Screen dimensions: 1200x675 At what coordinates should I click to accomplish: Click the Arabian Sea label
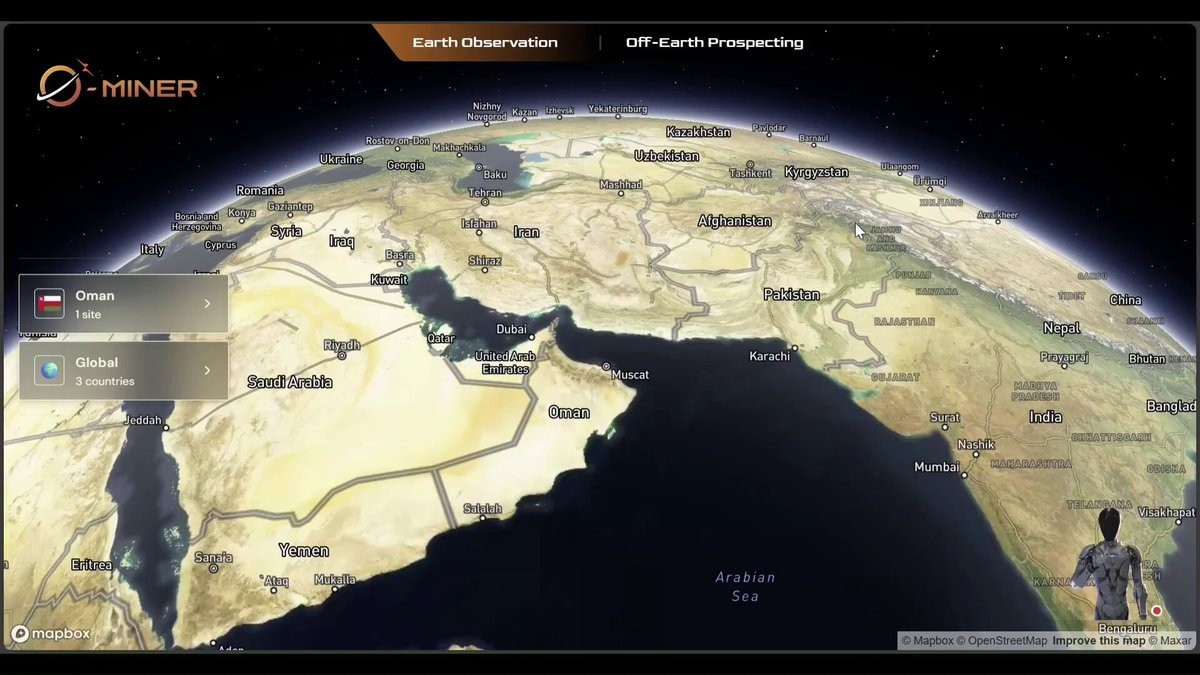pyautogui.click(x=745, y=586)
